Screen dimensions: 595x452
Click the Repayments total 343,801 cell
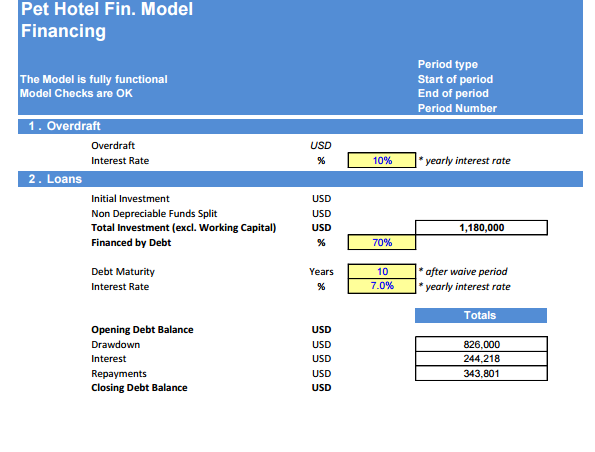tap(481, 373)
